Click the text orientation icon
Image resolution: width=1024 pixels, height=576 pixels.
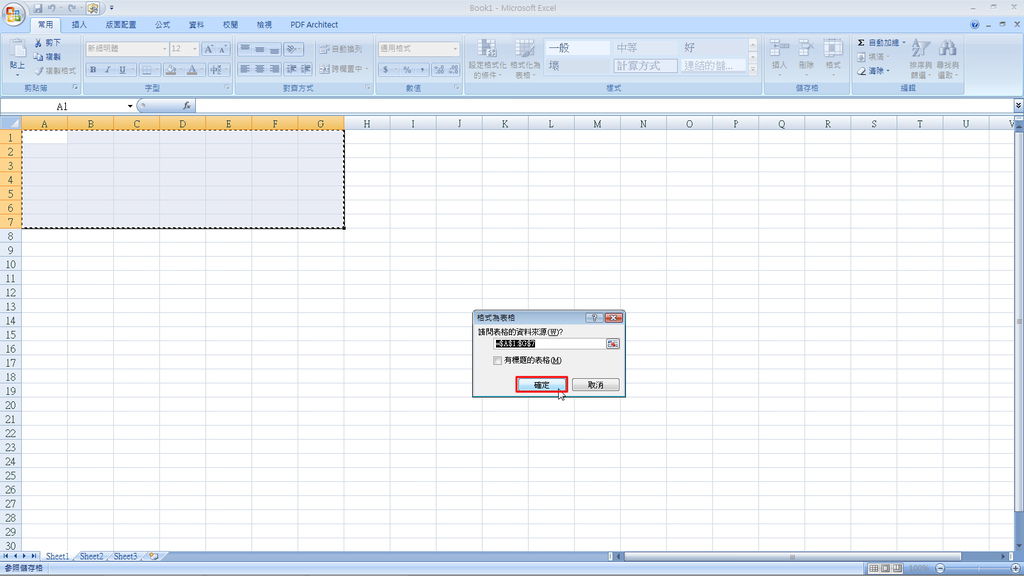(291, 49)
